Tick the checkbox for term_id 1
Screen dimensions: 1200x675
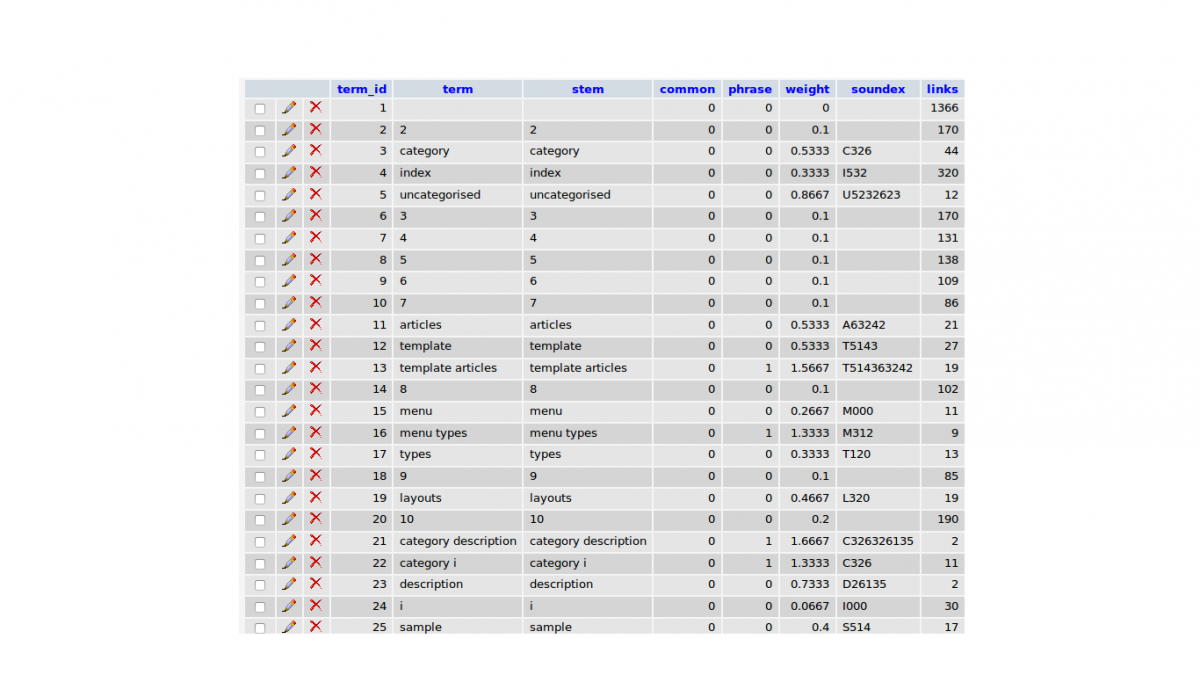[x=260, y=108]
